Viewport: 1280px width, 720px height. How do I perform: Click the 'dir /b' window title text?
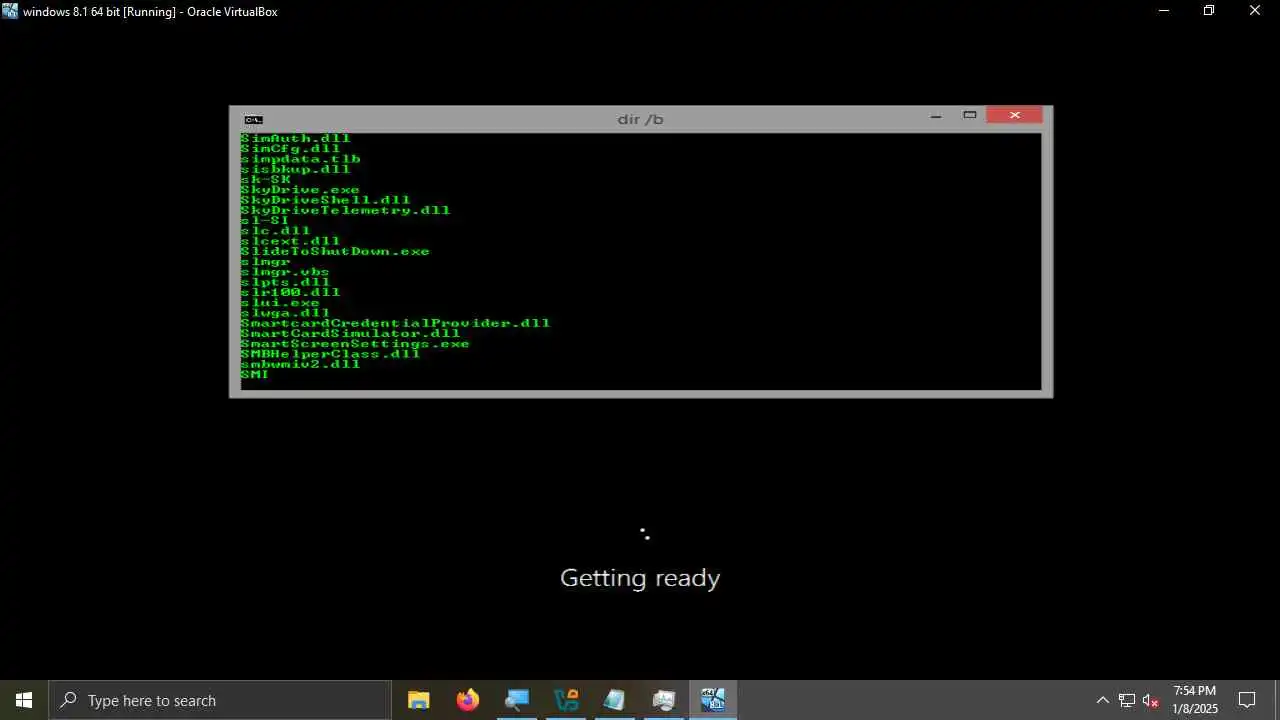coord(640,119)
